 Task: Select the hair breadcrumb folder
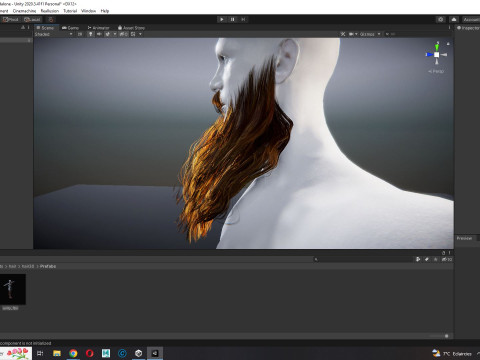(12, 266)
